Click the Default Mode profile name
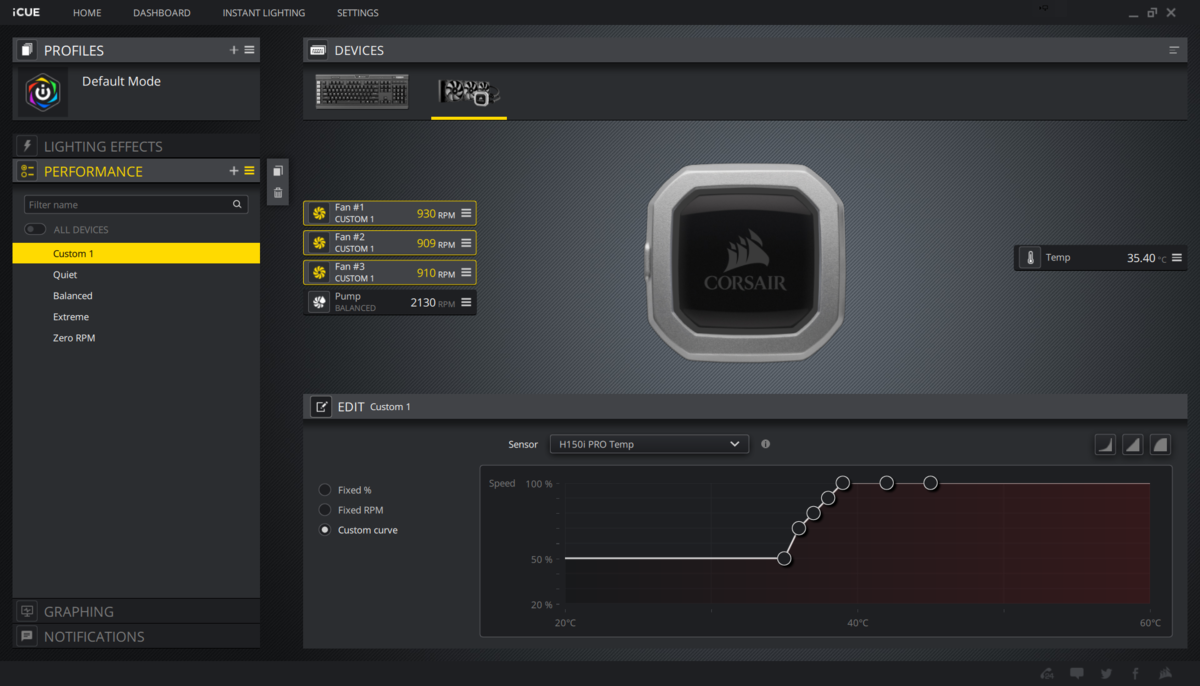This screenshot has width=1200, height=686. [x=121, y=81]
